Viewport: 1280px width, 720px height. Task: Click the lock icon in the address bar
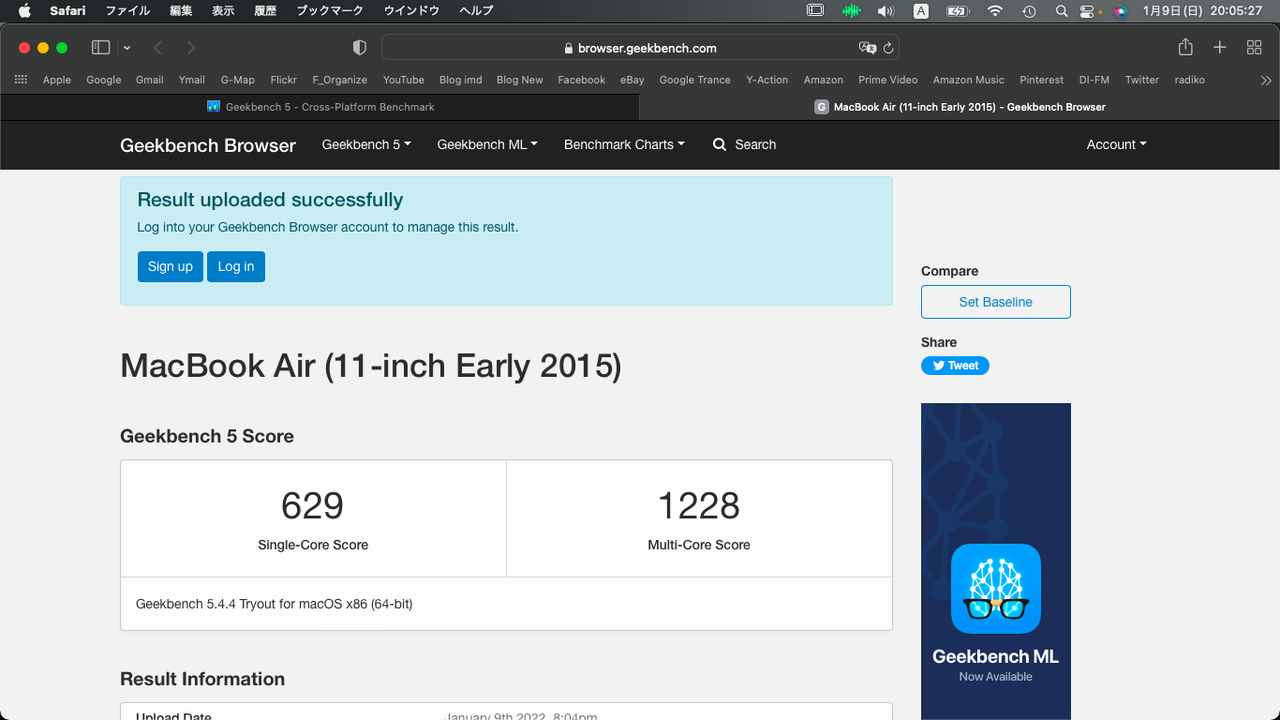click(x=569, y=48)
